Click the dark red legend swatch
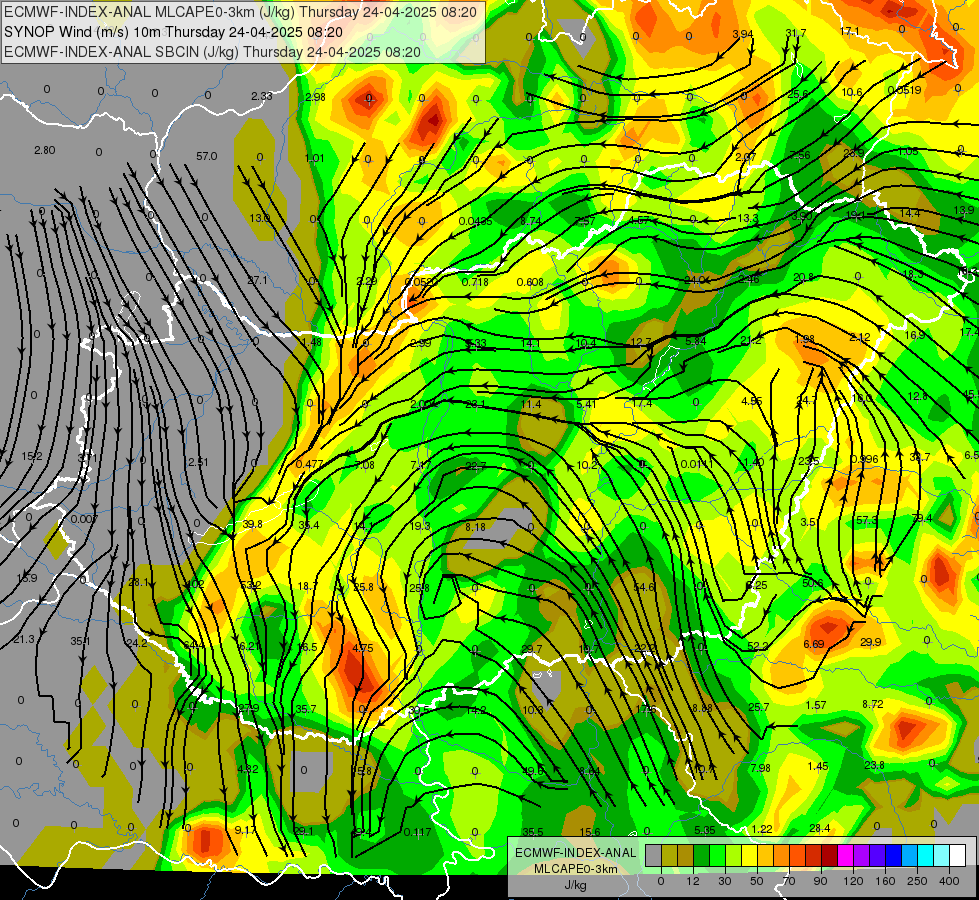The height and width of the screenshot is (900, 979). coord(829,856)
